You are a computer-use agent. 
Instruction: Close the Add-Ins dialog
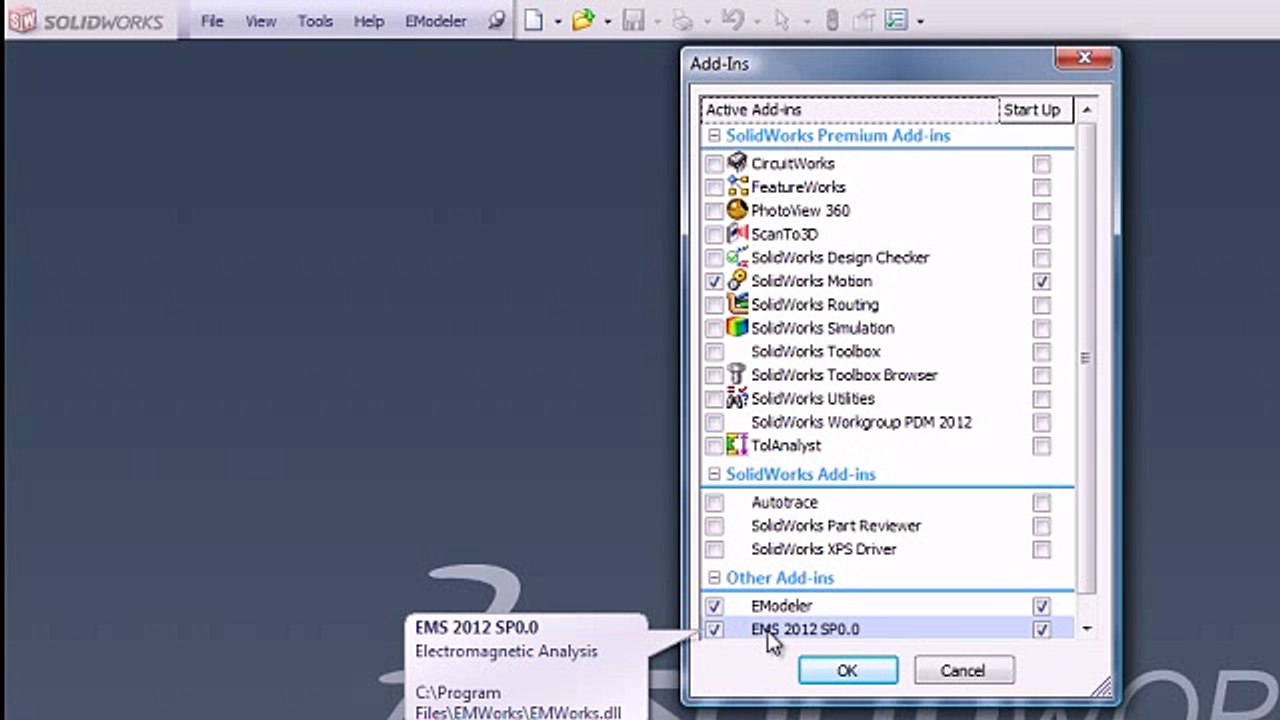[1086, 60]
